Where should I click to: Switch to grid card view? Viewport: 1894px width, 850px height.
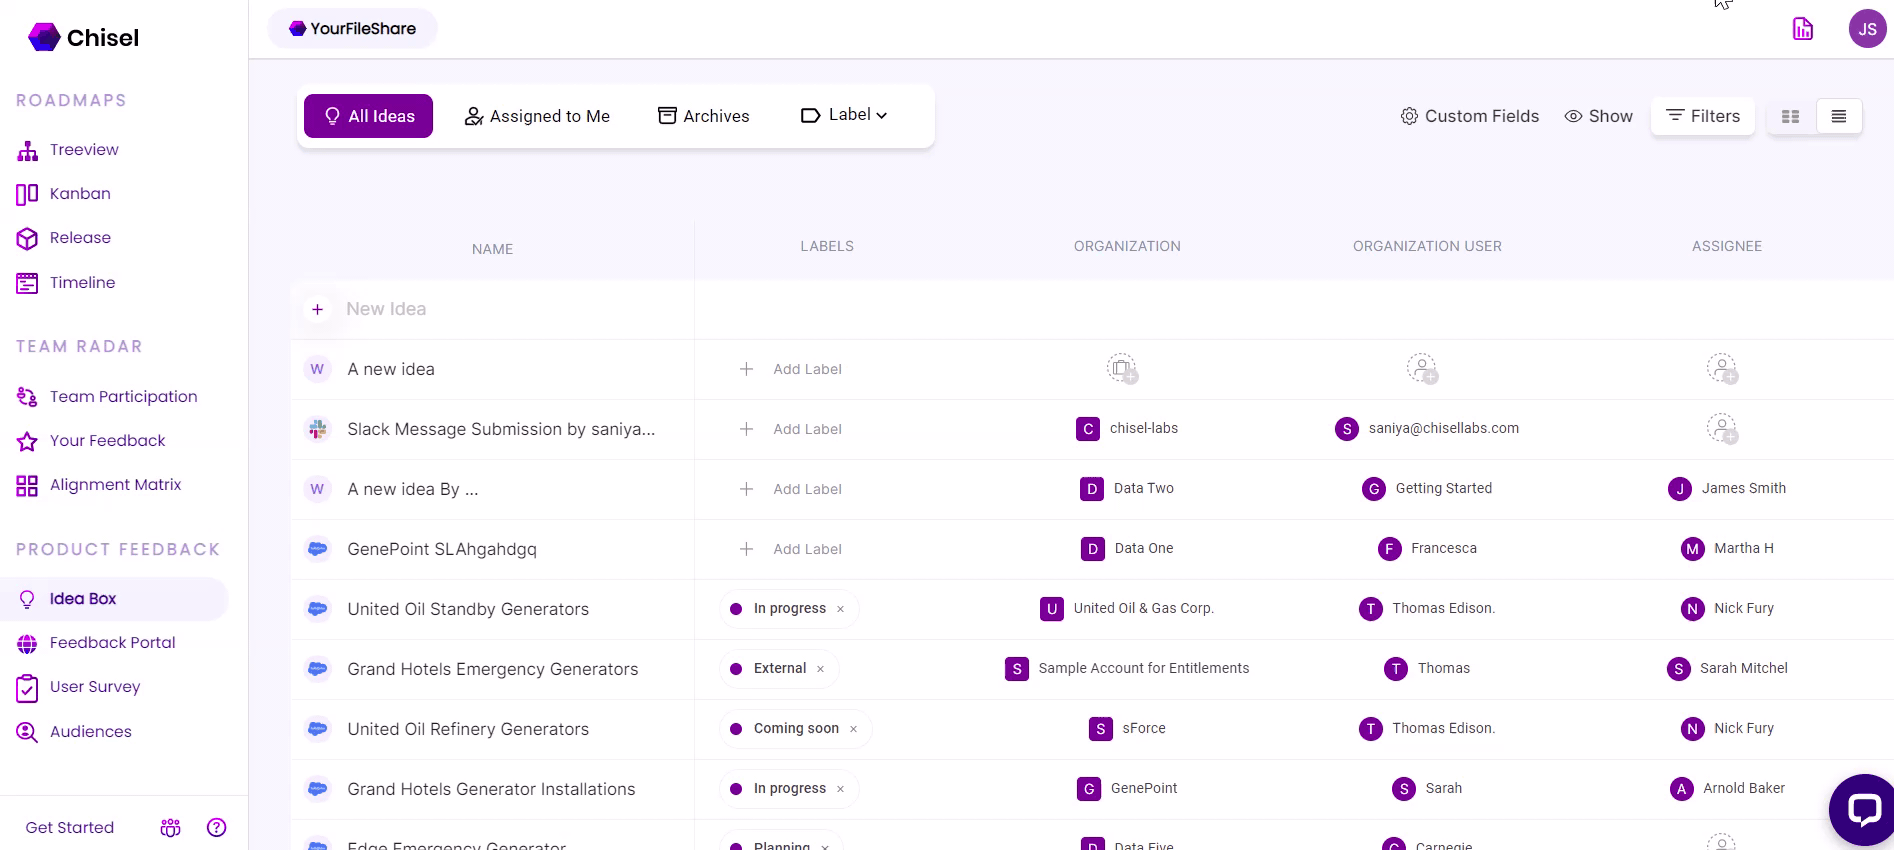click(x=1791, y=117)
